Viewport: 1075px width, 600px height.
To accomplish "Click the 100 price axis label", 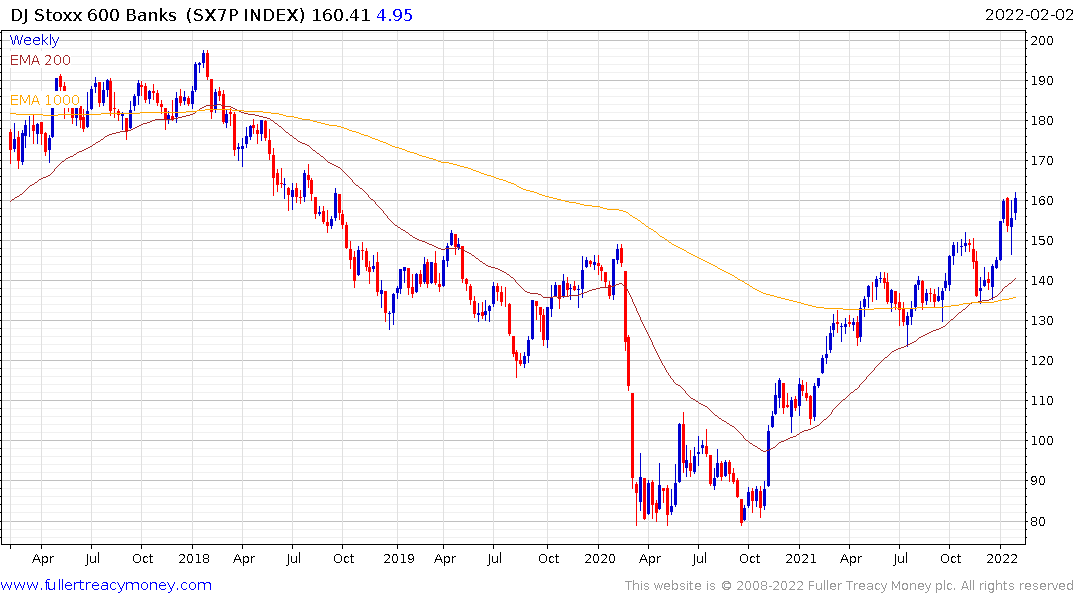I will [x=1042, y=441].
